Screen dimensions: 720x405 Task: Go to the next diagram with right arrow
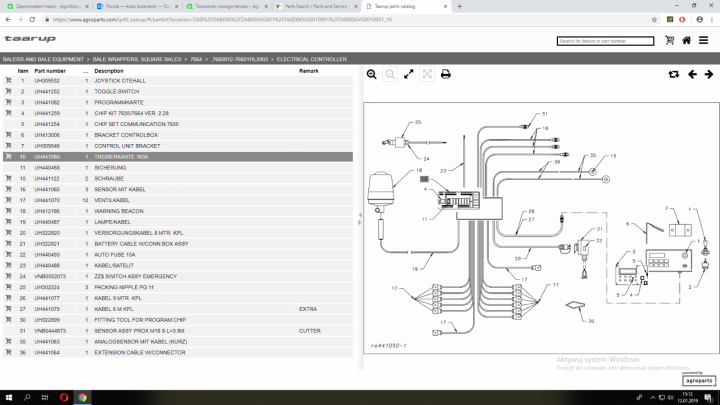point(707,74)
